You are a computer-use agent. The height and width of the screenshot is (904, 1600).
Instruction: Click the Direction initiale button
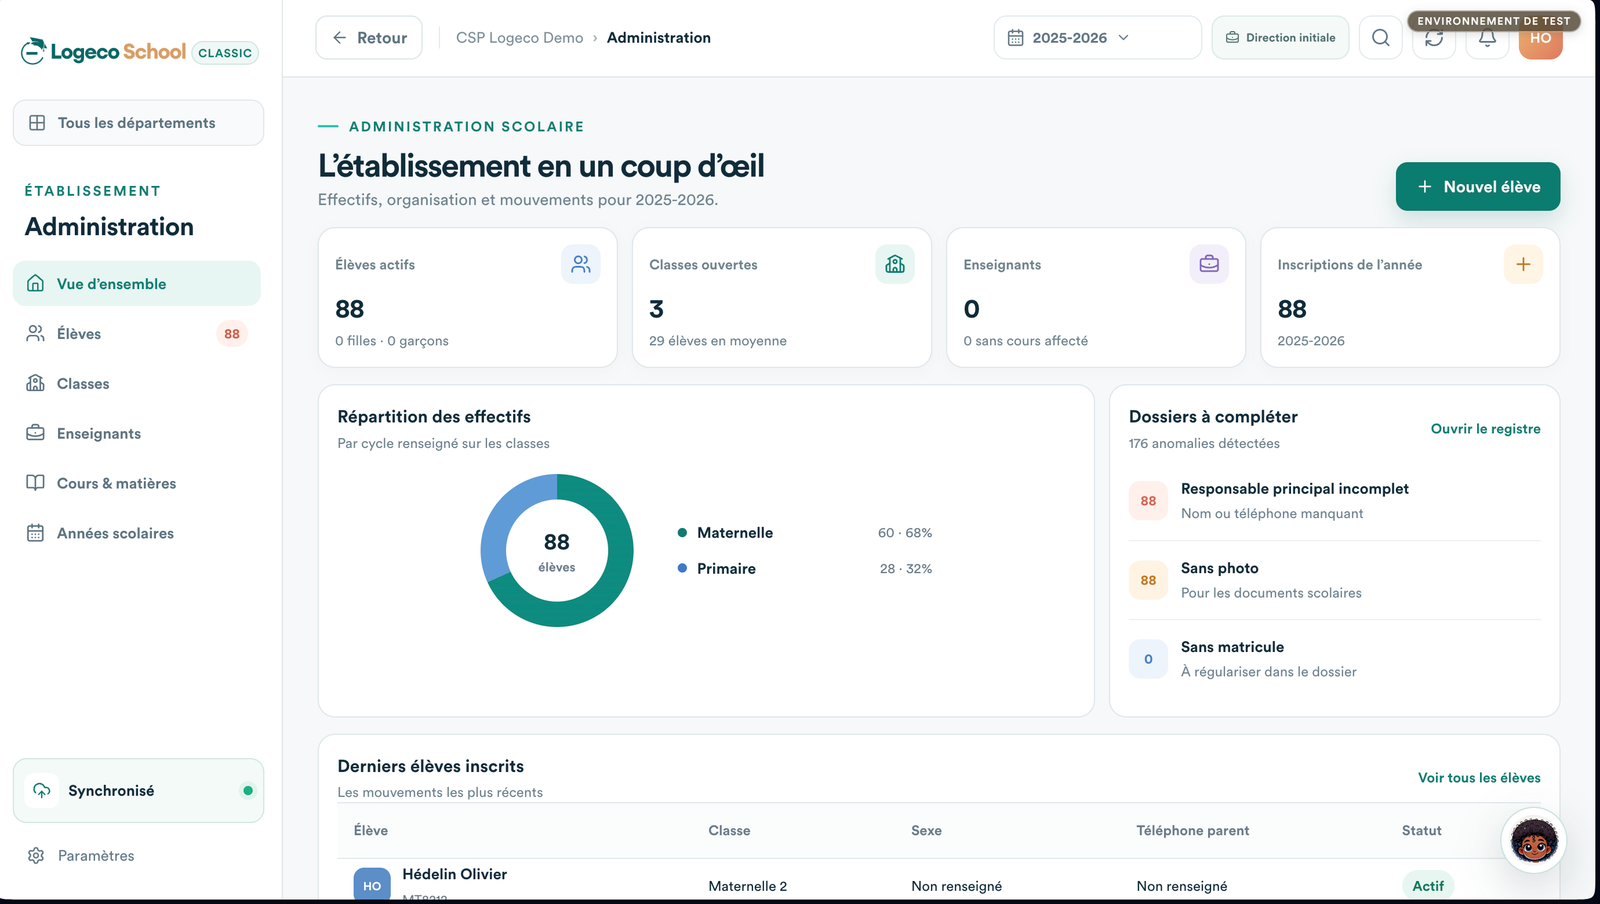coord(1280,38)
